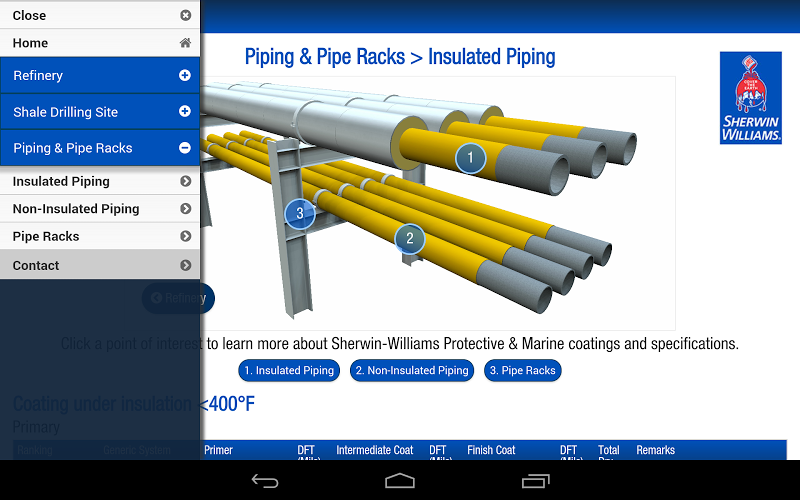The image size is (800, 500).
Task: Open Insulated Piping menu item
Action: tap(100, 181)
